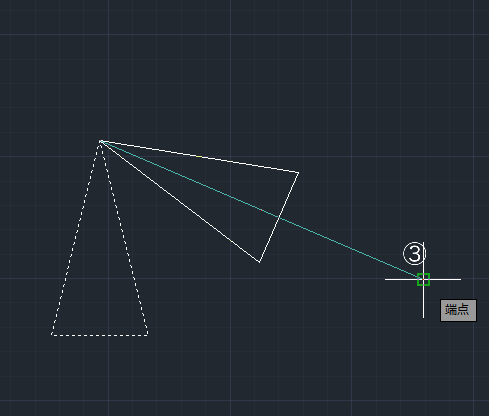Click the circled number 3 label
Screen dimensions: 489x416
[x=414, y=254]
